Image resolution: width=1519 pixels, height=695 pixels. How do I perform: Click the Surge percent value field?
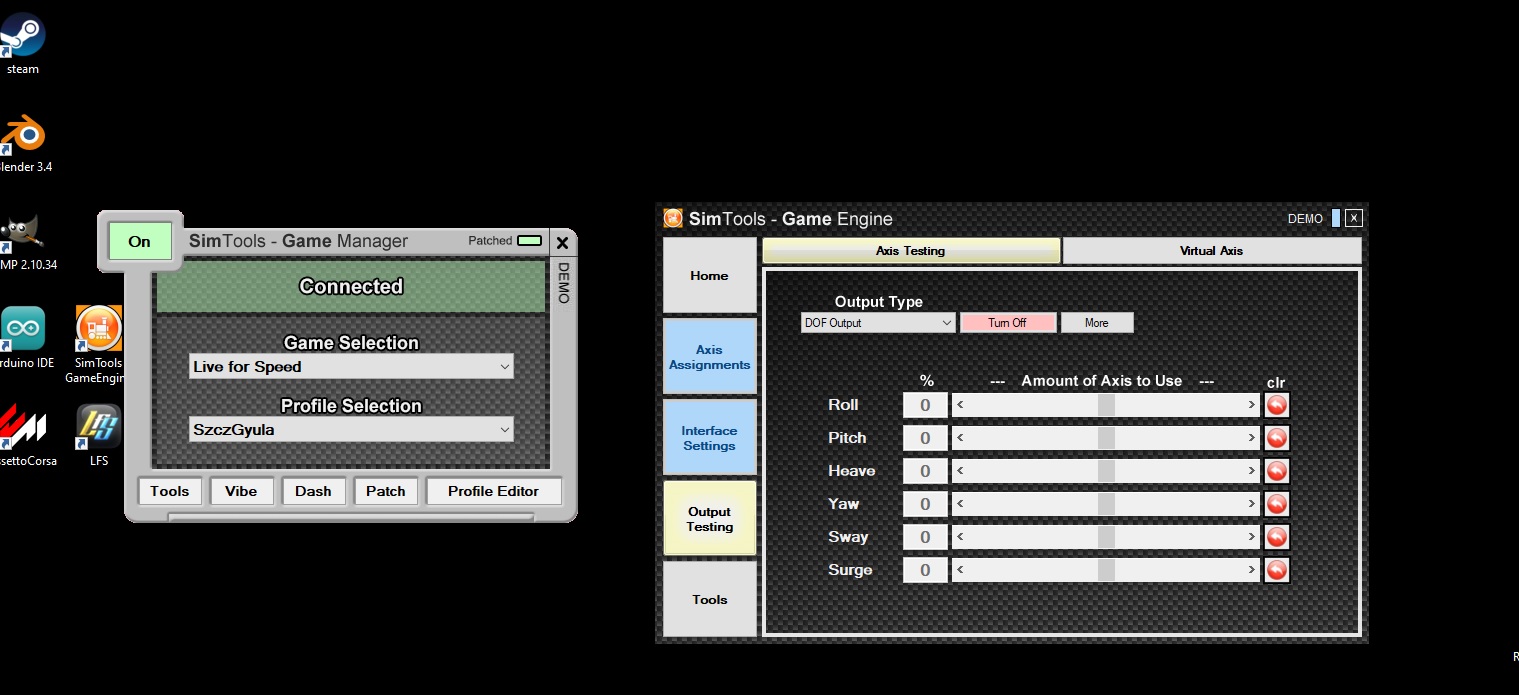coord(925,570)
